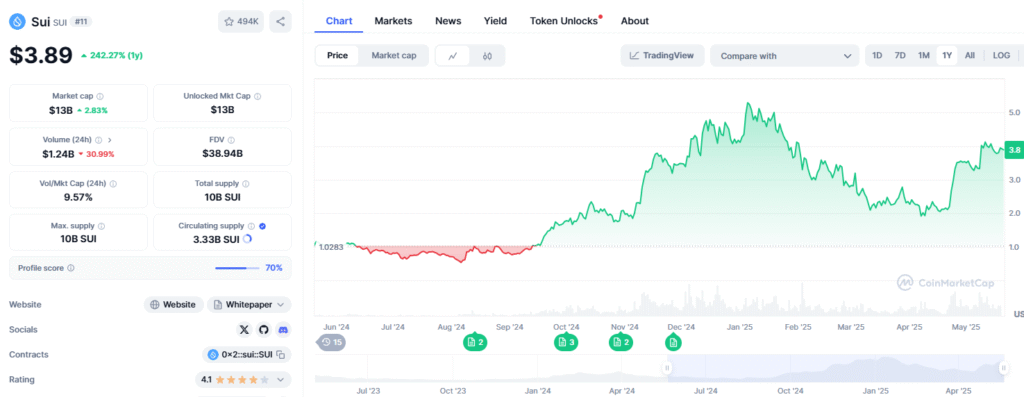Select the line chart view icon
1024x397 pixels.
453,56
